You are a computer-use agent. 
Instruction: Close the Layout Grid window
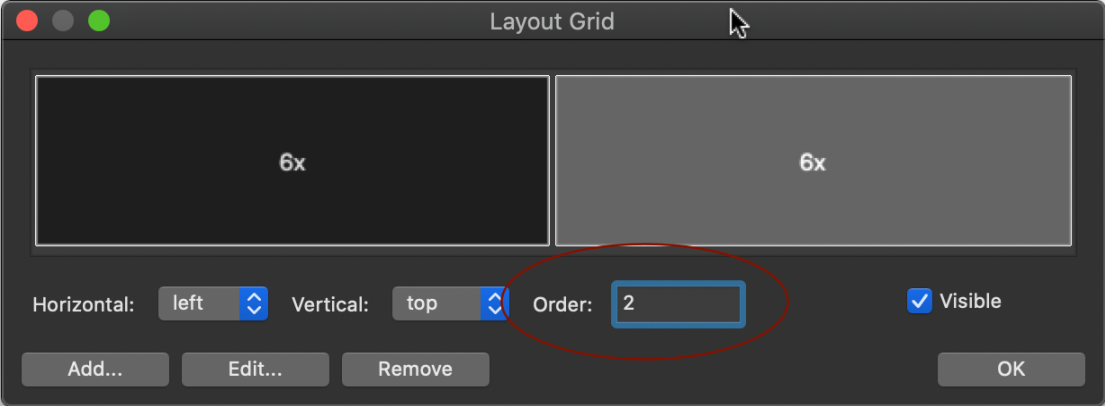[x=28, y=20]
